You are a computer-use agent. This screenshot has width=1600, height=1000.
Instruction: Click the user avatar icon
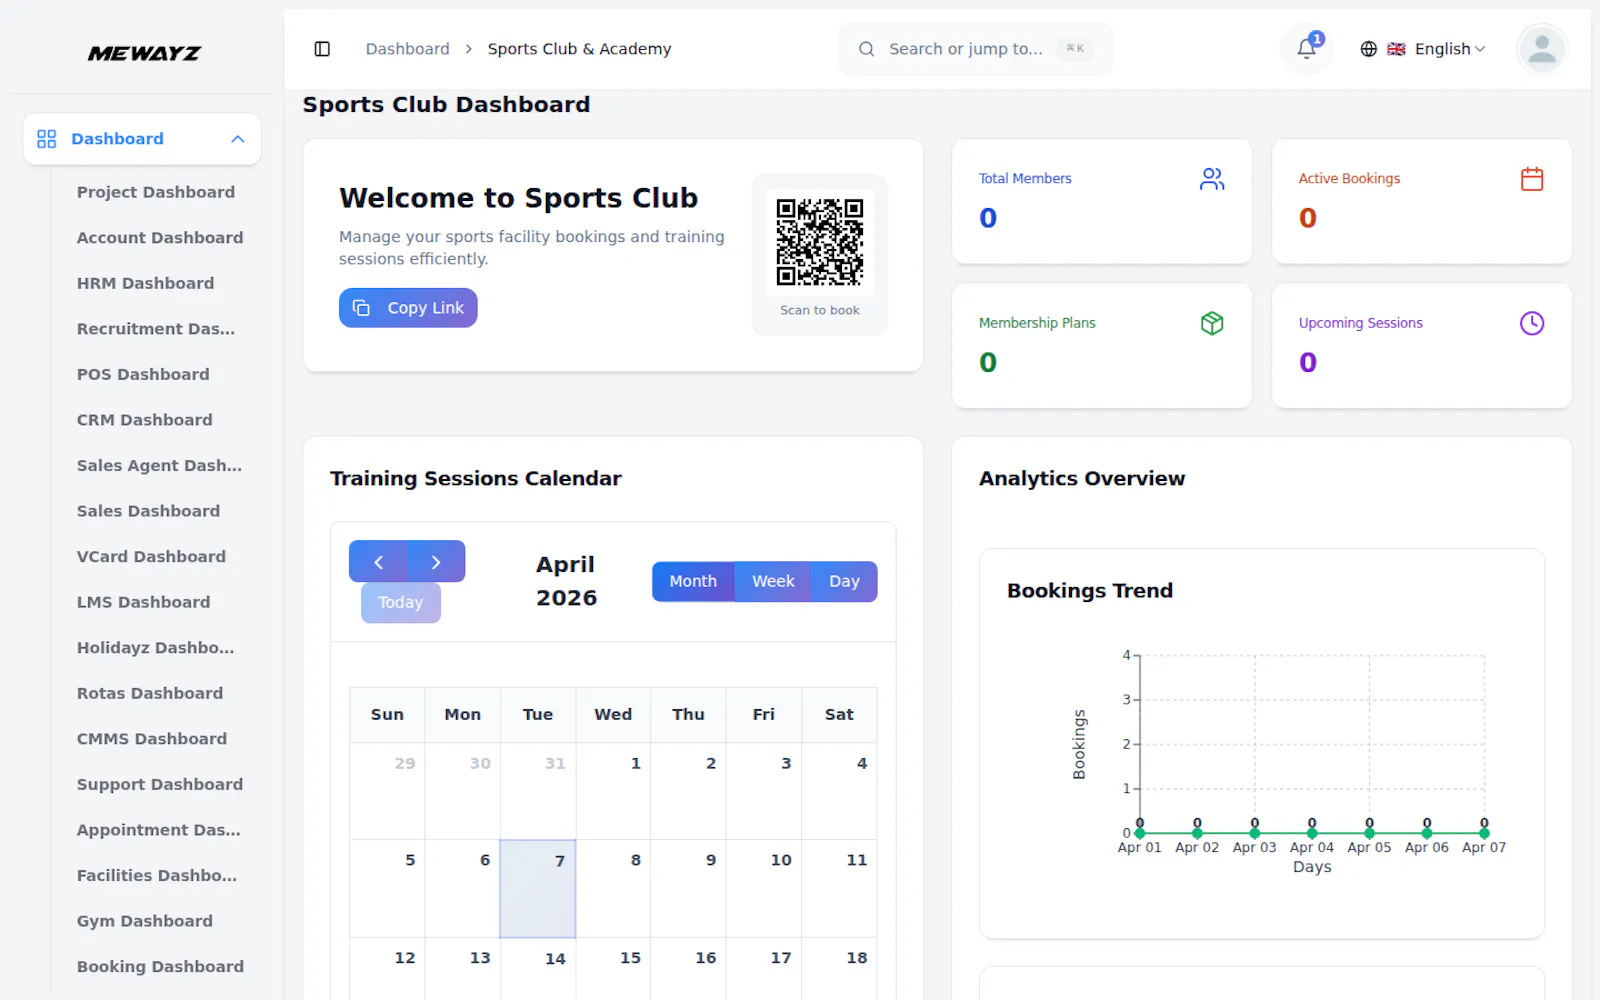pyautogui.click(x=1541, y=49)
